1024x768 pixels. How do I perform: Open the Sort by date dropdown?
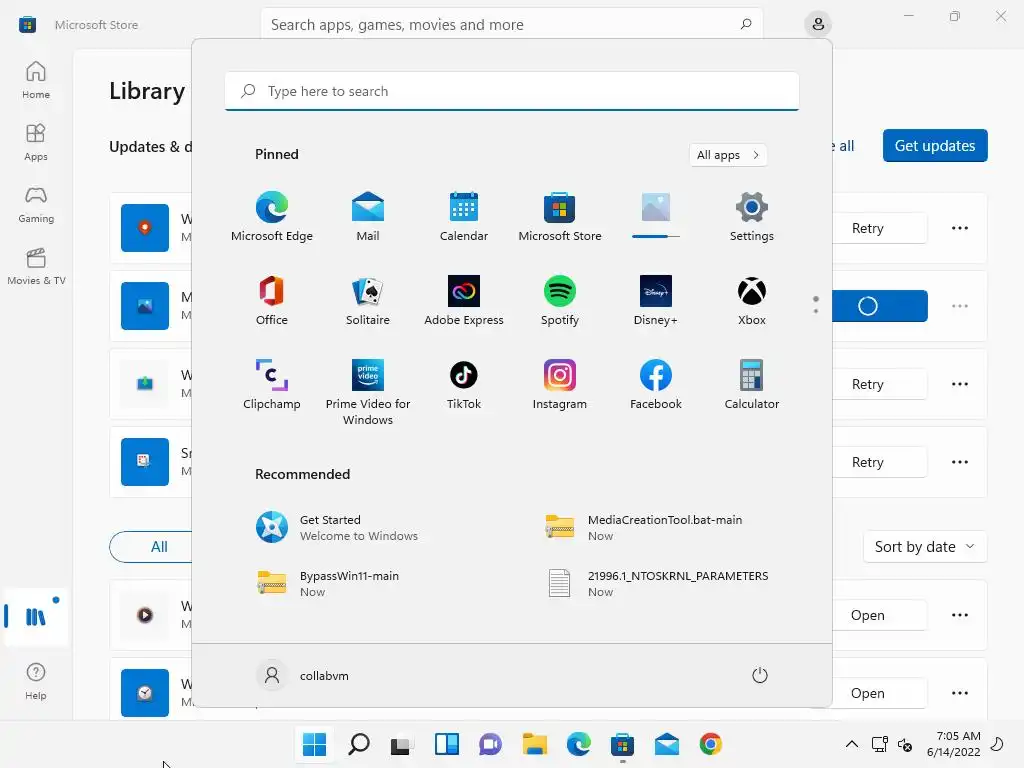(925, 547)
